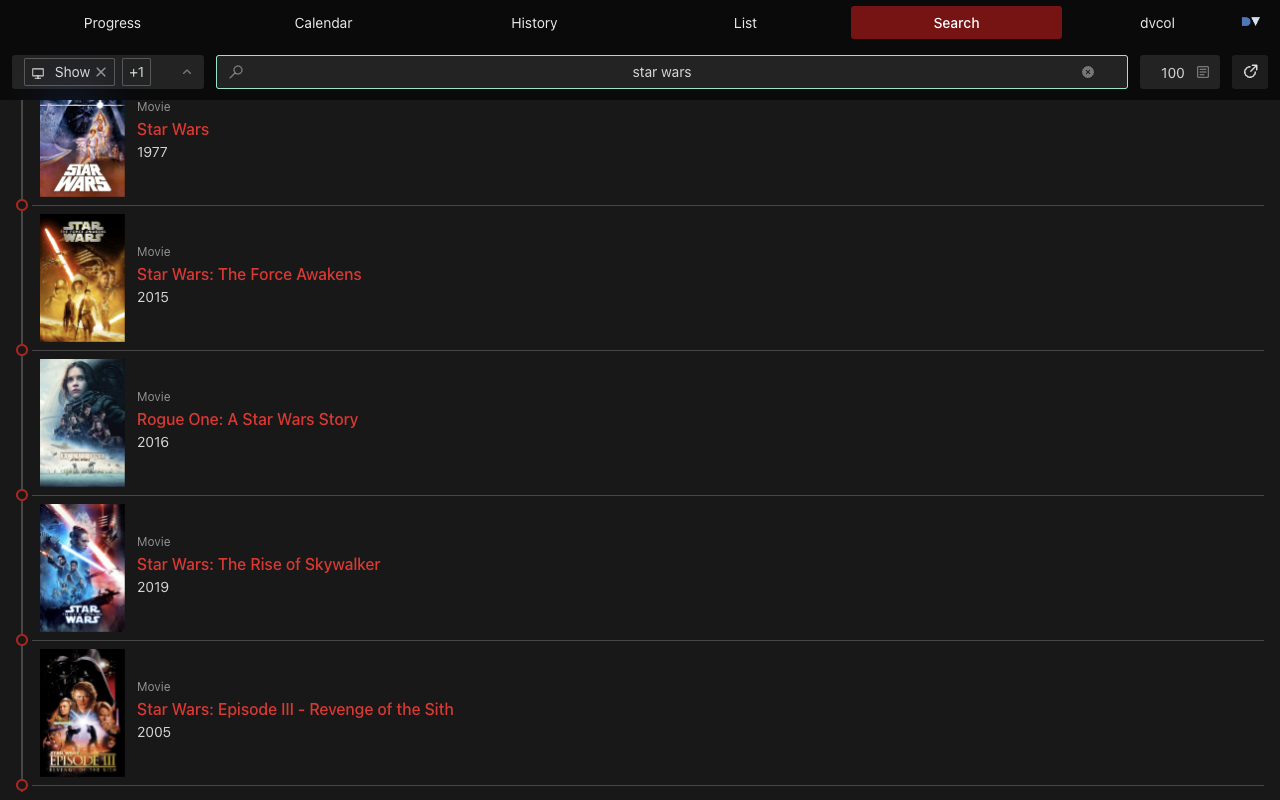Screen dimensions: 1280x800
Task: Collapse the filter bar using the chevron
Action: 186,72
